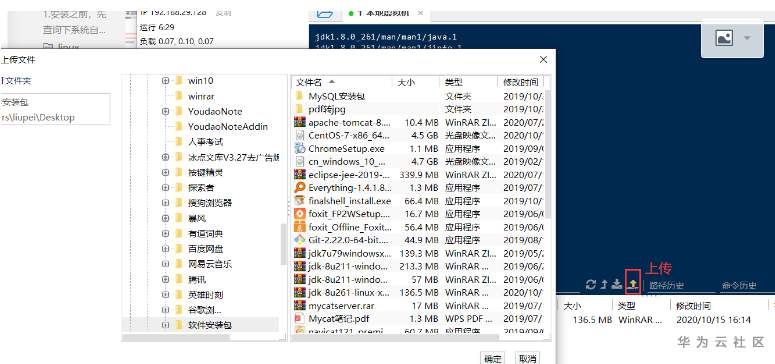Click the apache-tomcat-8 archive icon
This screenshot has width=775, height=364.
click(x=300, y=122)
